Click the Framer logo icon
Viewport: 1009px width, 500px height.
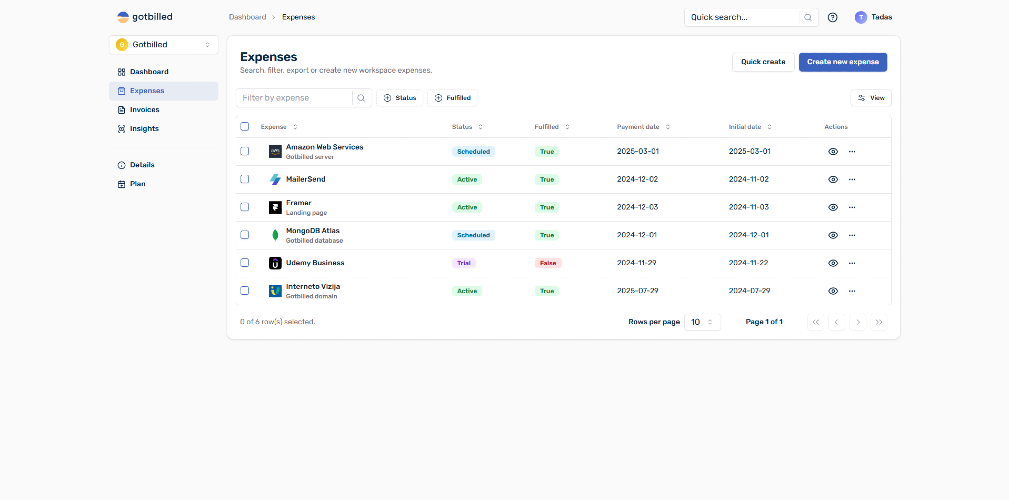[x=275, y=207]
